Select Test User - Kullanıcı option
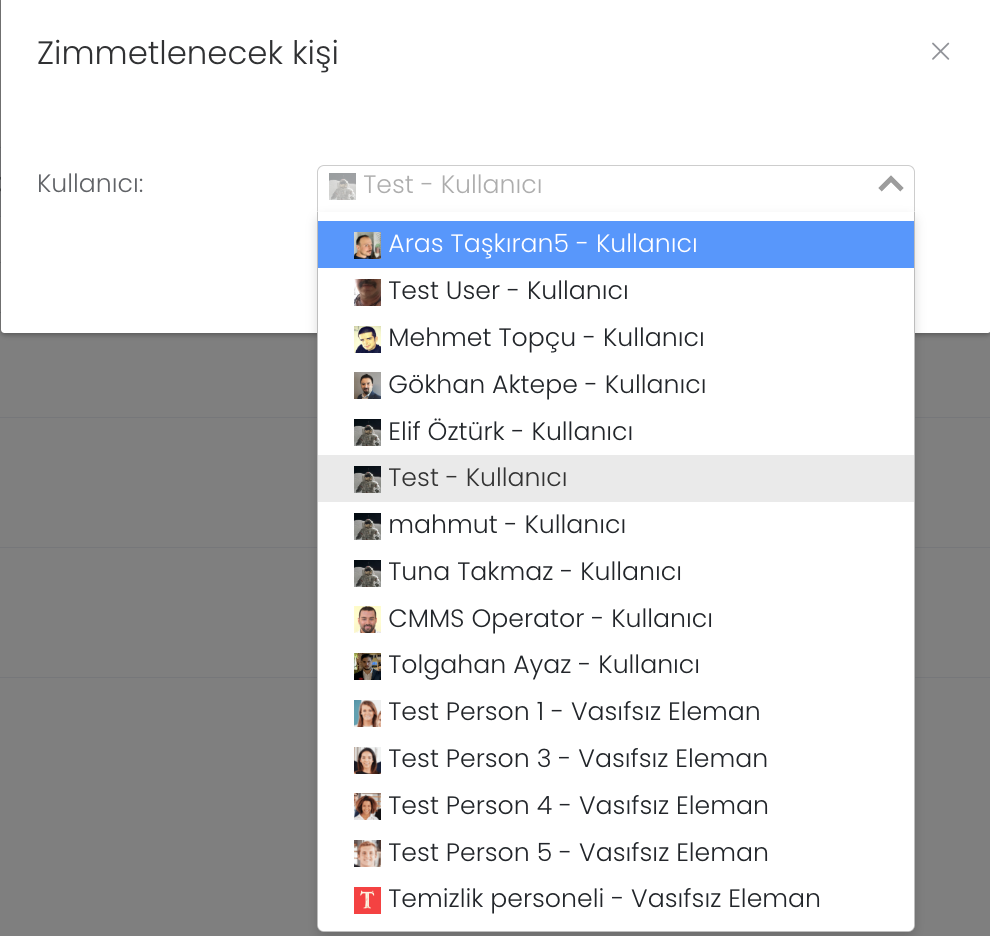 coord(508,291)
